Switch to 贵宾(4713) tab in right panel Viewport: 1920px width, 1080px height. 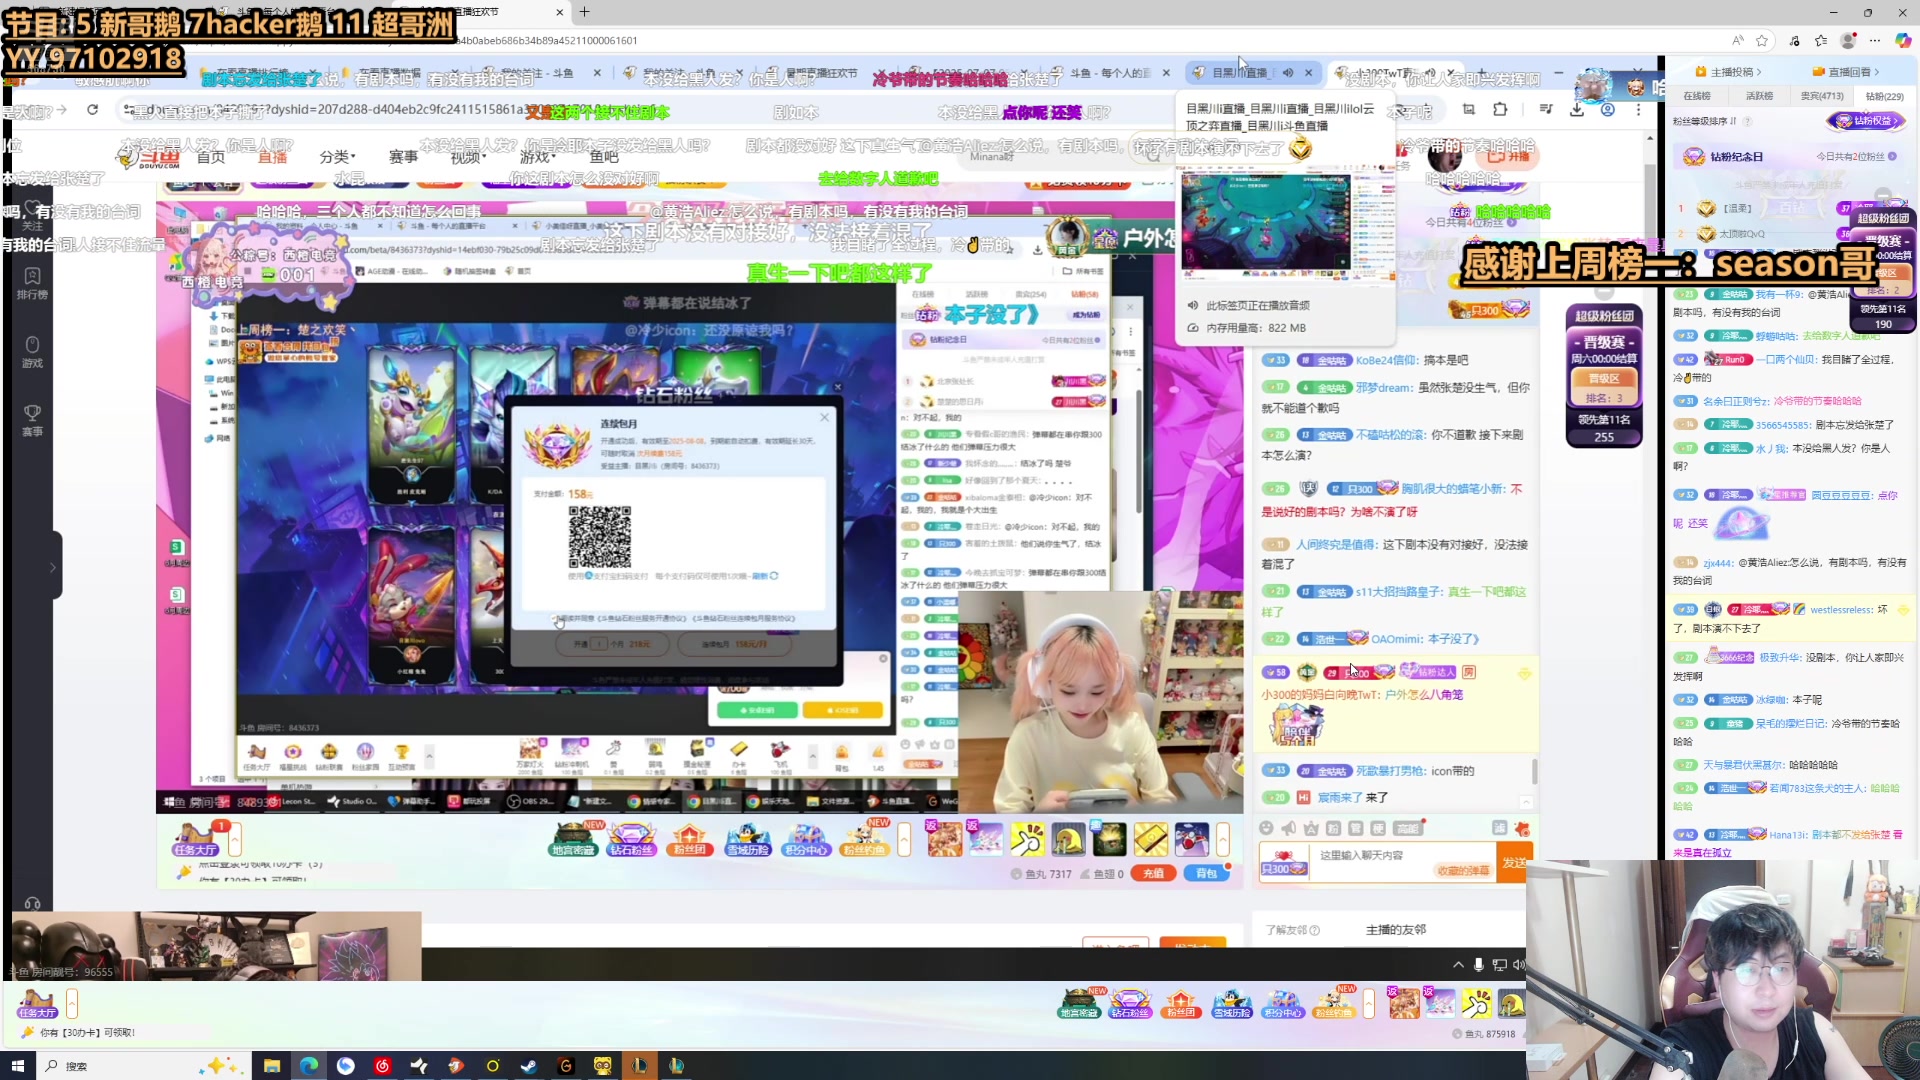pos(1822,96)
